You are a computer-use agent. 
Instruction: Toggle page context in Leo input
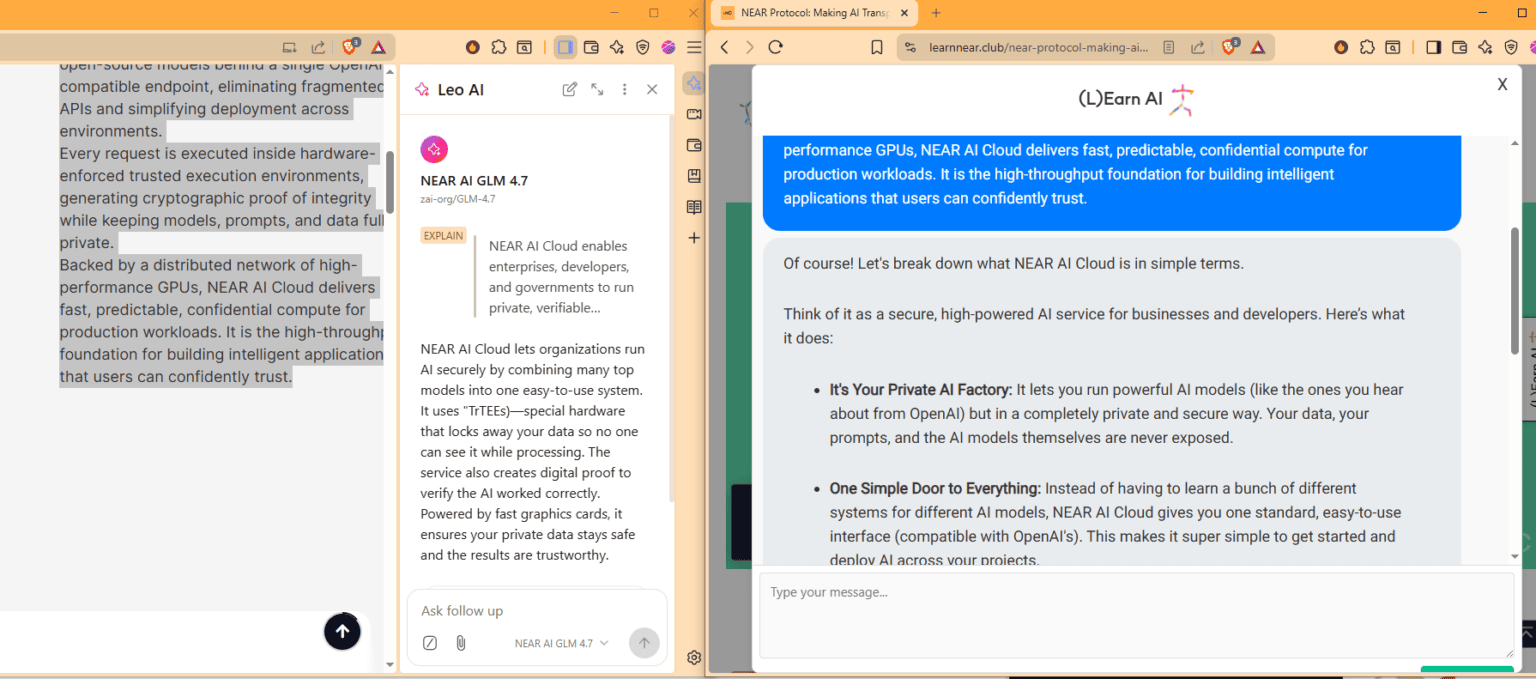tap(430, 643)
